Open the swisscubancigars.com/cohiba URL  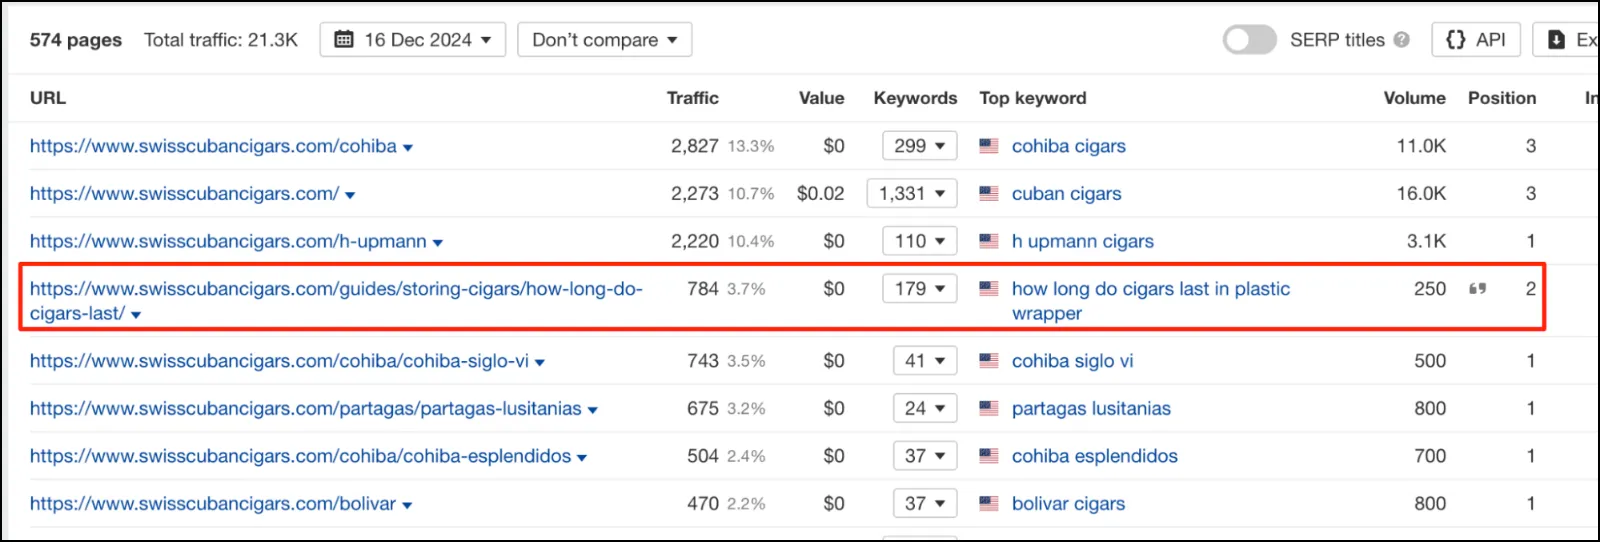point(213,146)
